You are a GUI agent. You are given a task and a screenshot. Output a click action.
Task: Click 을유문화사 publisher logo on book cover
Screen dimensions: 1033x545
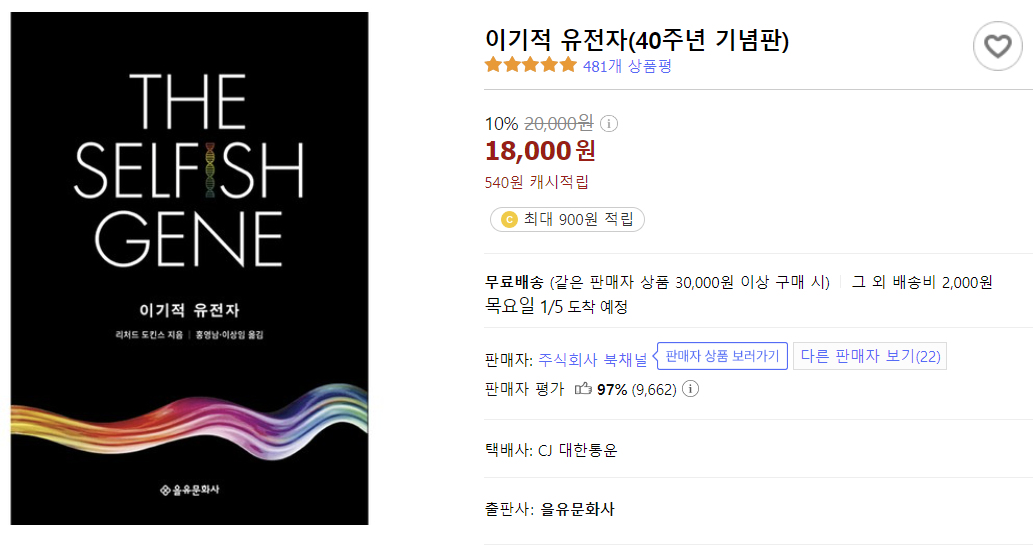click(x=189, y=489)
